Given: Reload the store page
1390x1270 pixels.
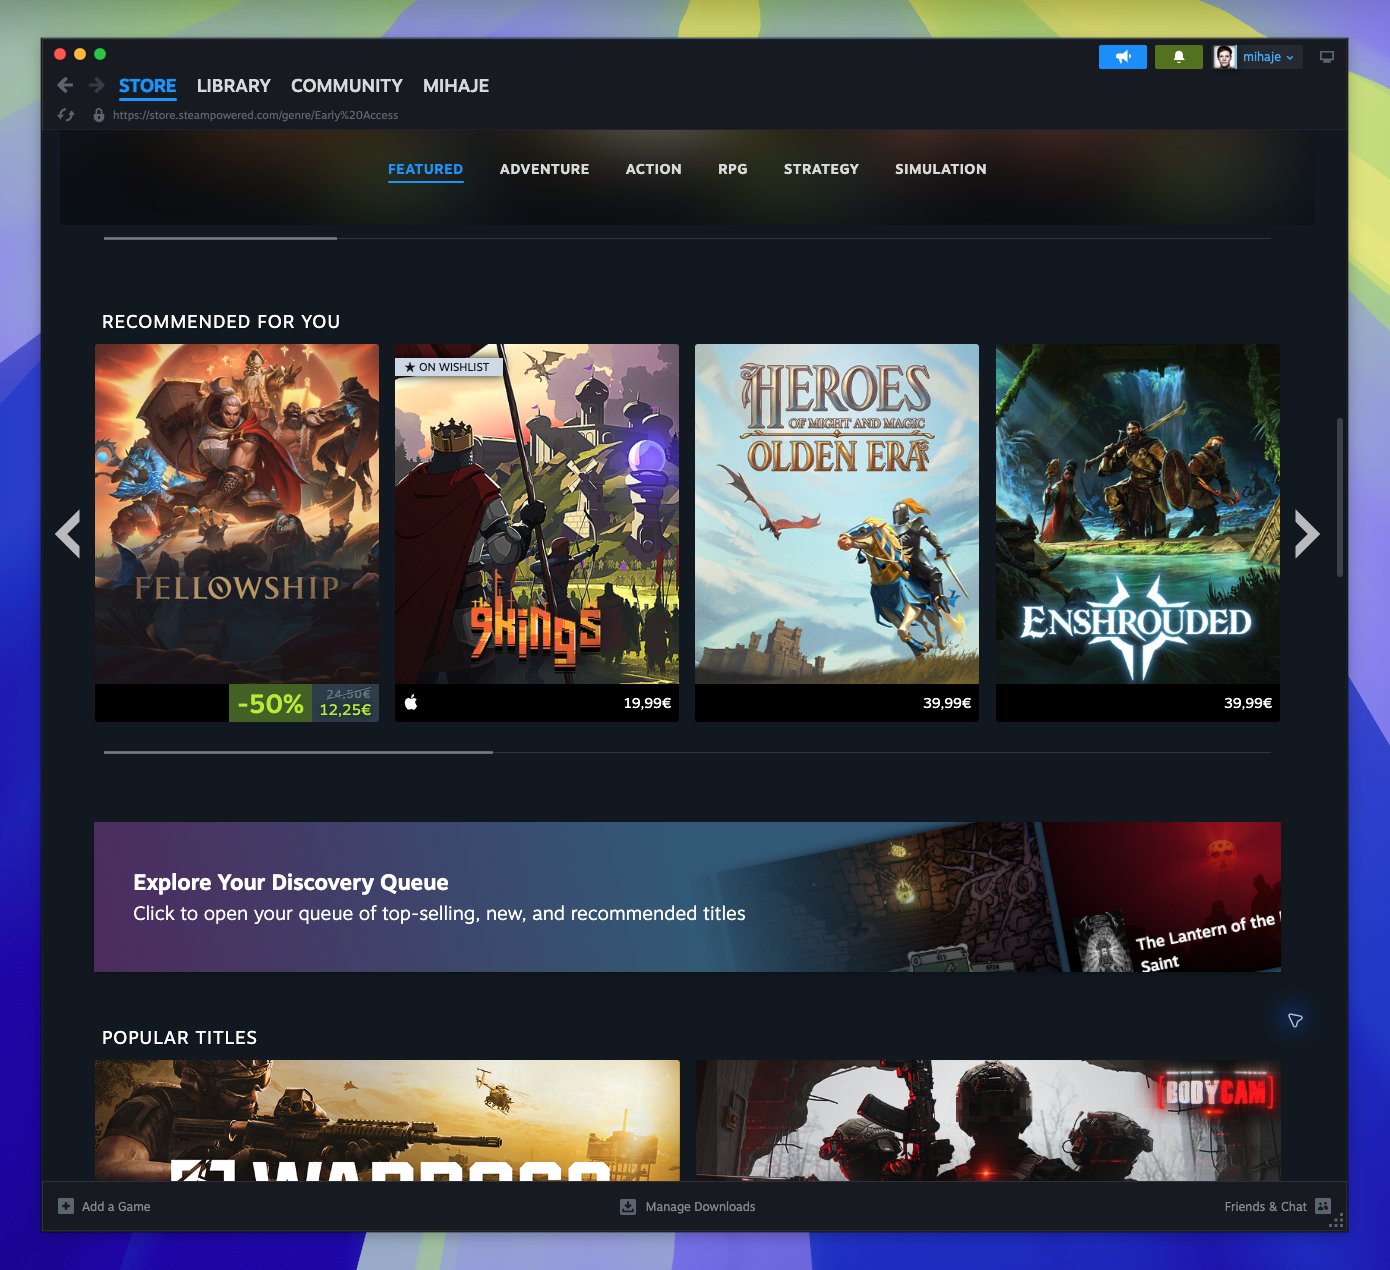Looking at the screenshot, I should click(66, 115).
